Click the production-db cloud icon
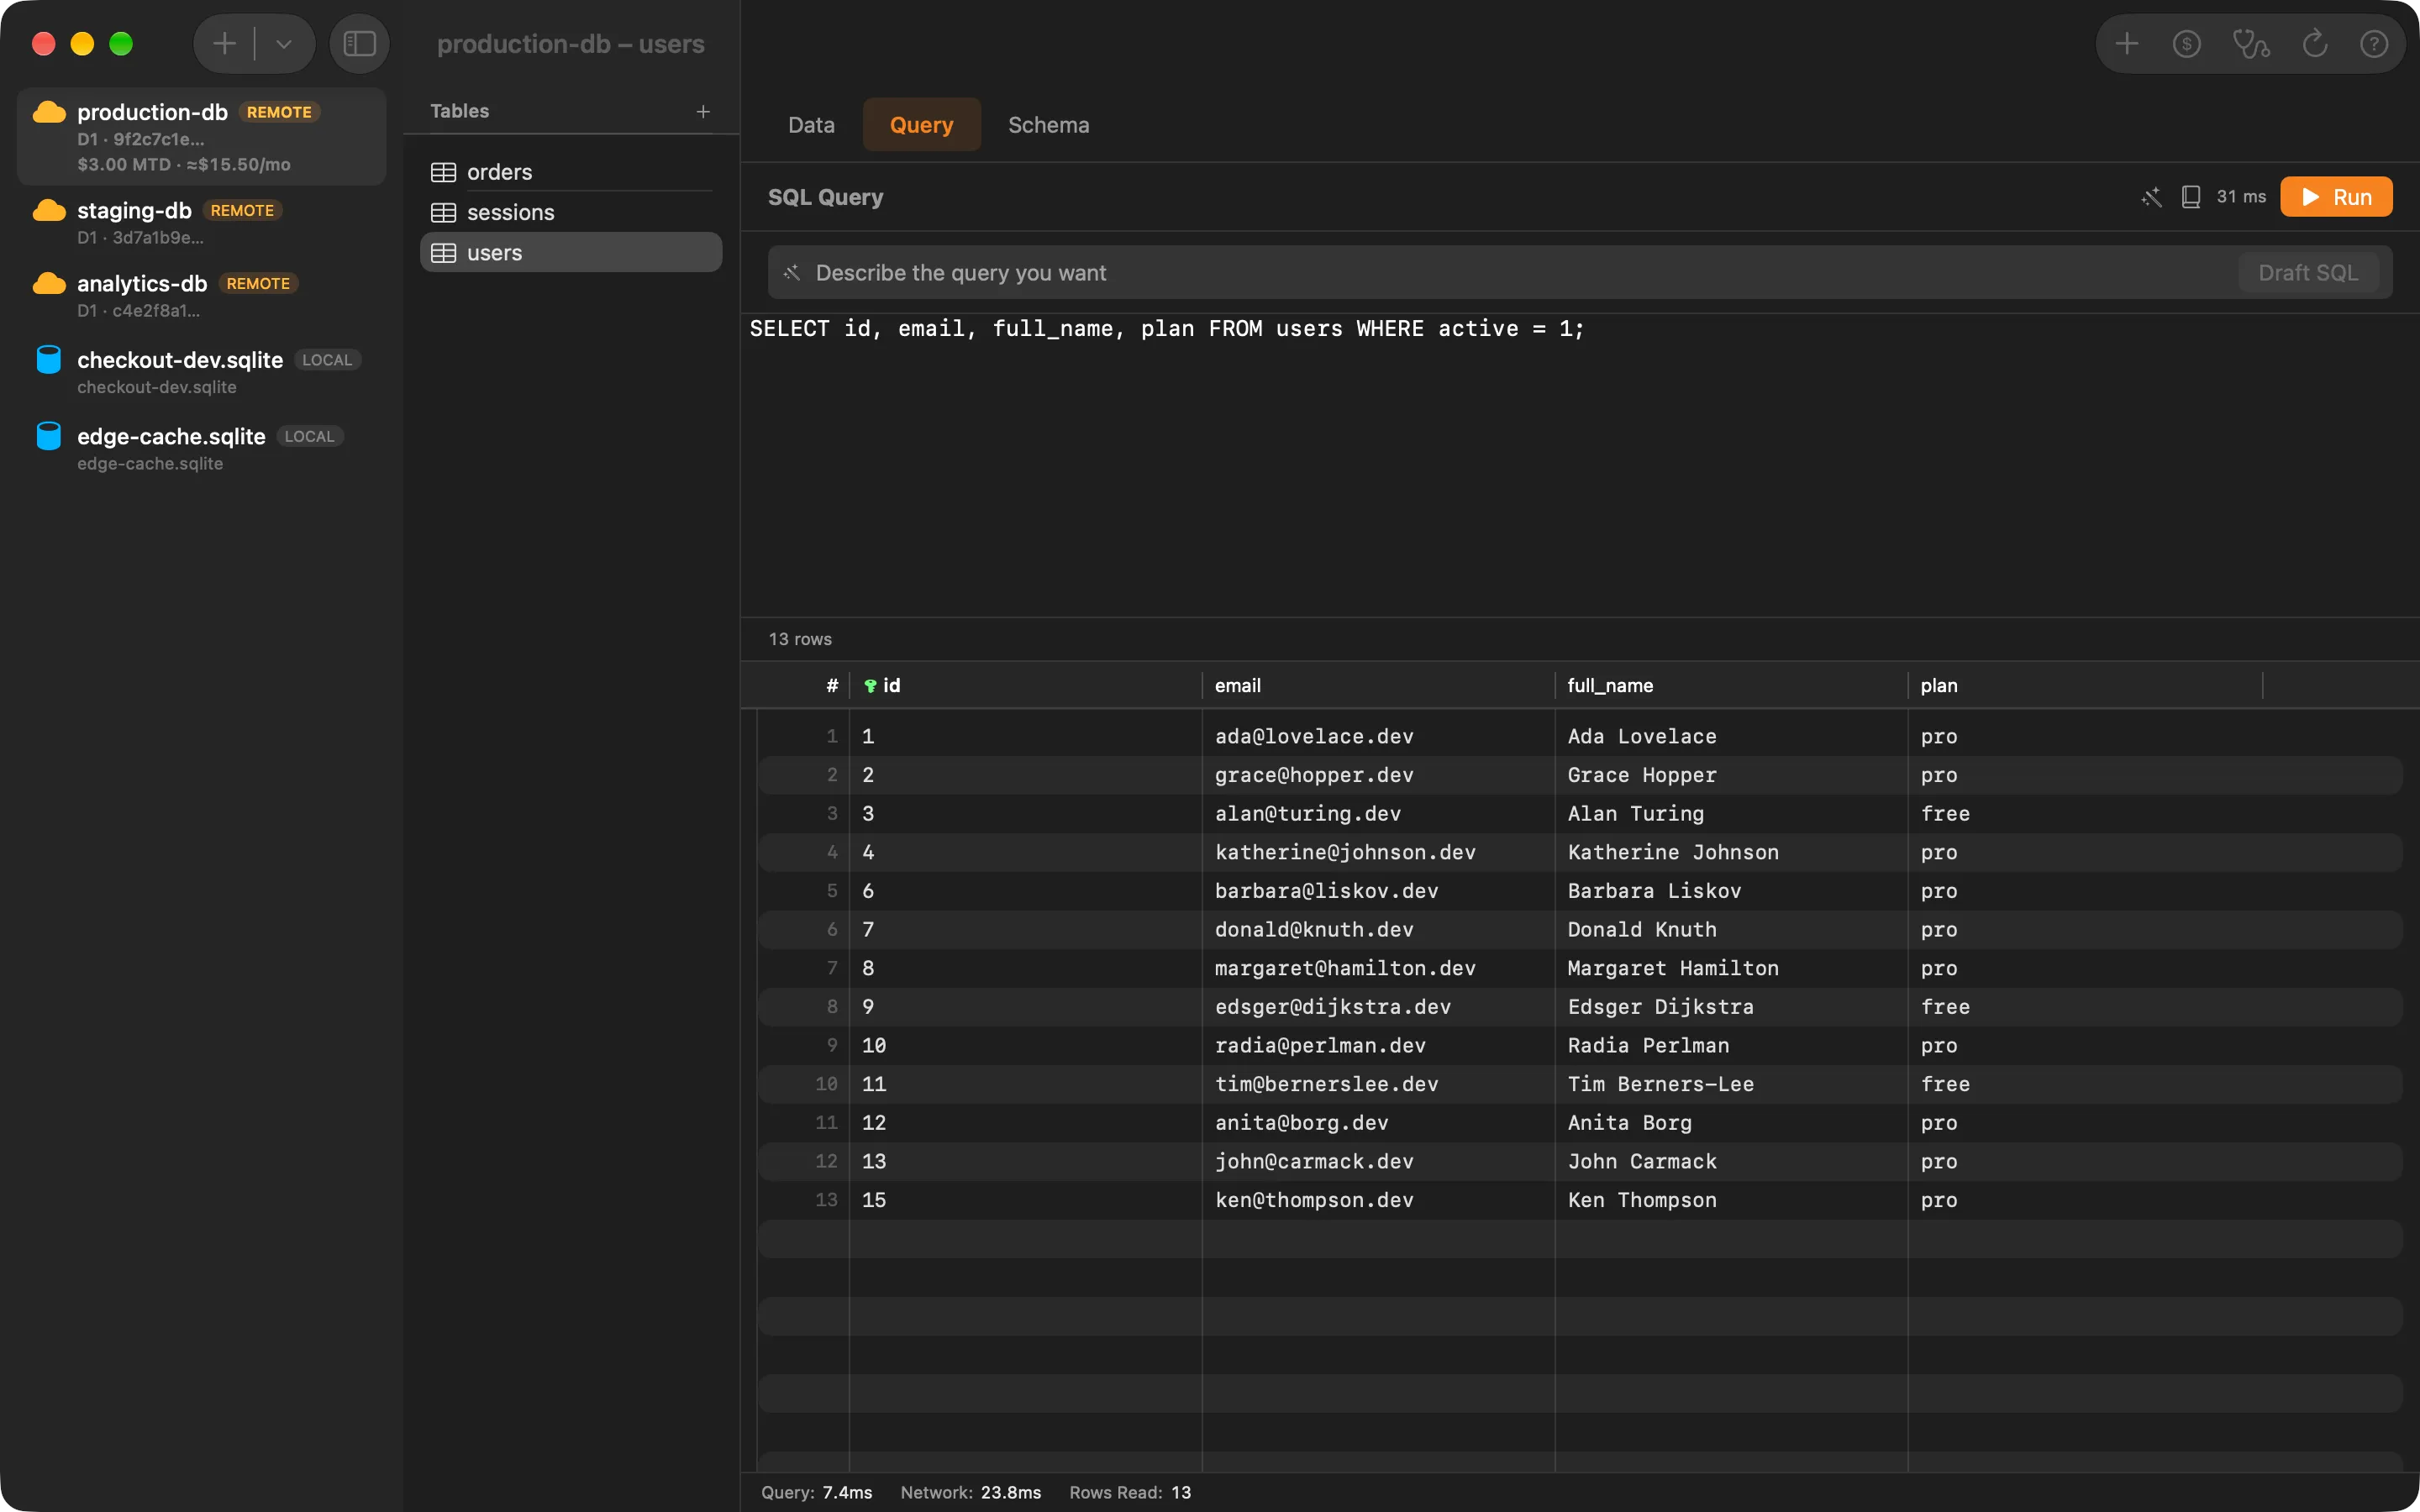Screen dimensions: 2420x1512 49,112
